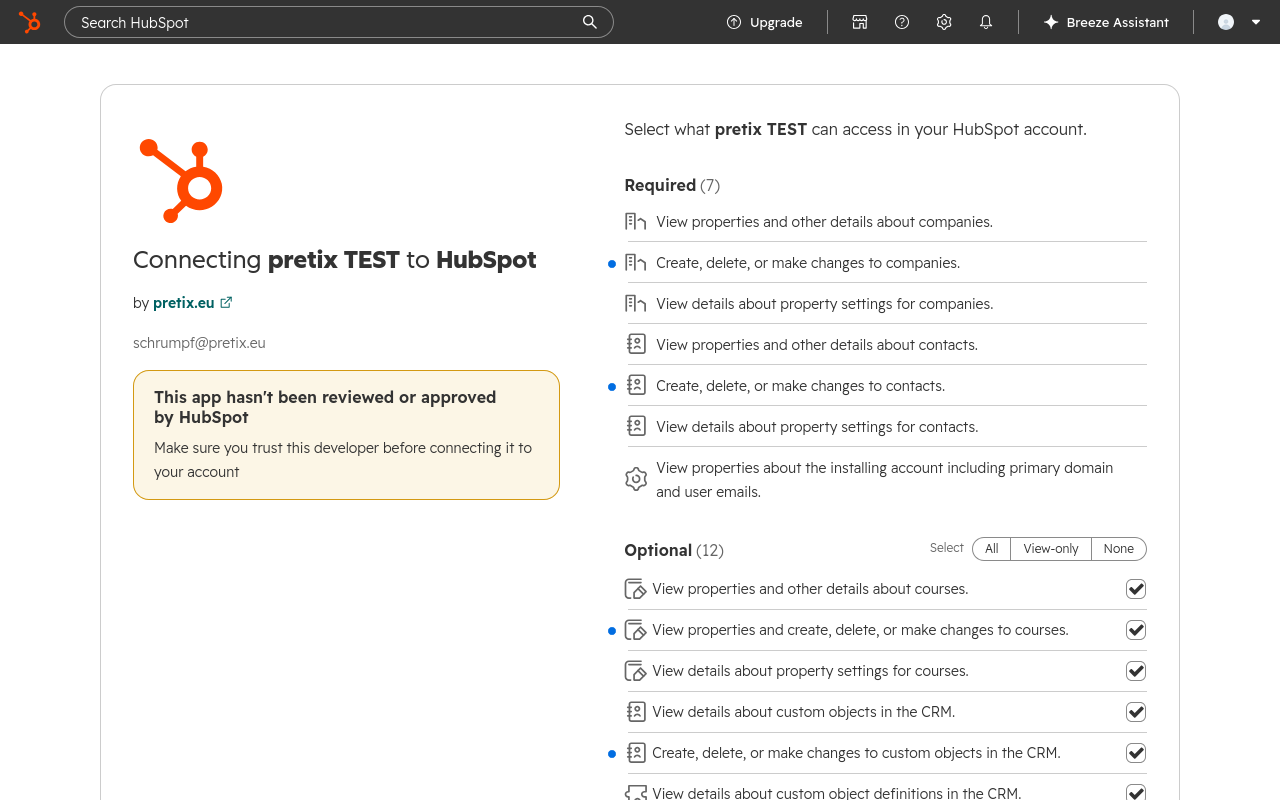
Task: Click gear icon beside installing account properties
Action: (x=636, y=480)
